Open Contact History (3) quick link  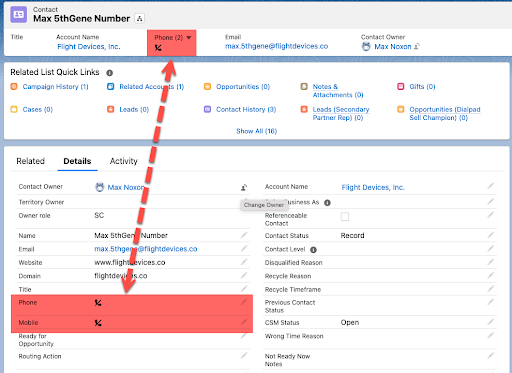coord(246,109)
